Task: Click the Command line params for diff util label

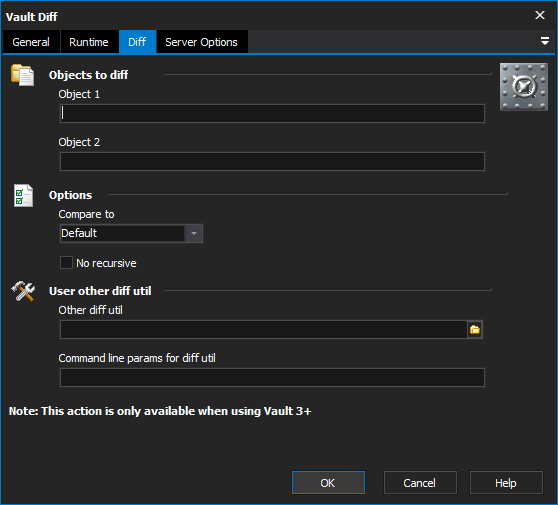Action: click(x=137, y=358)
